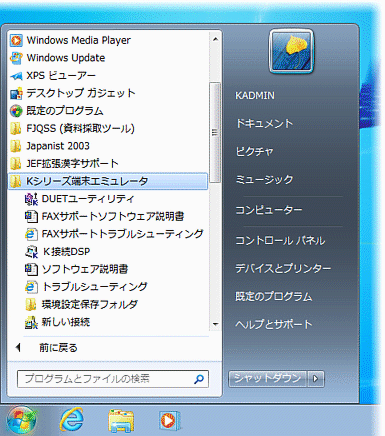Click the DUETユーティリティ icon
Image resolution: width=385 pixels, height=436 pixels.
pyautogui.click(x=31, y=199)
